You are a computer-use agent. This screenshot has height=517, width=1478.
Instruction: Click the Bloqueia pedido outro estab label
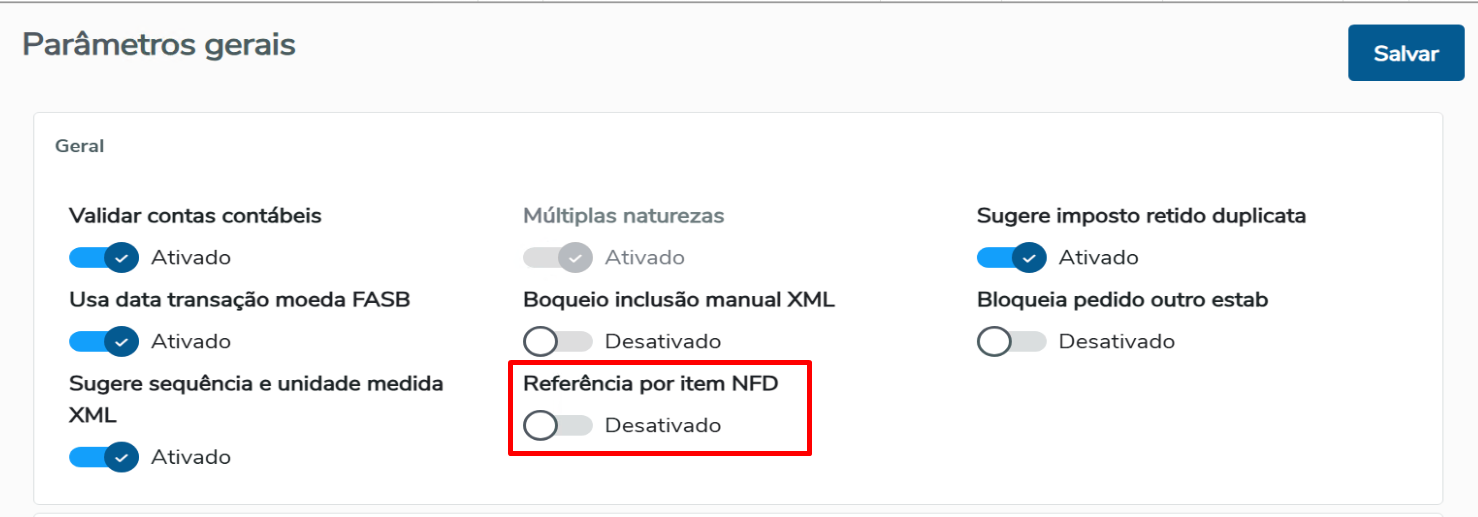[1122, 300]
